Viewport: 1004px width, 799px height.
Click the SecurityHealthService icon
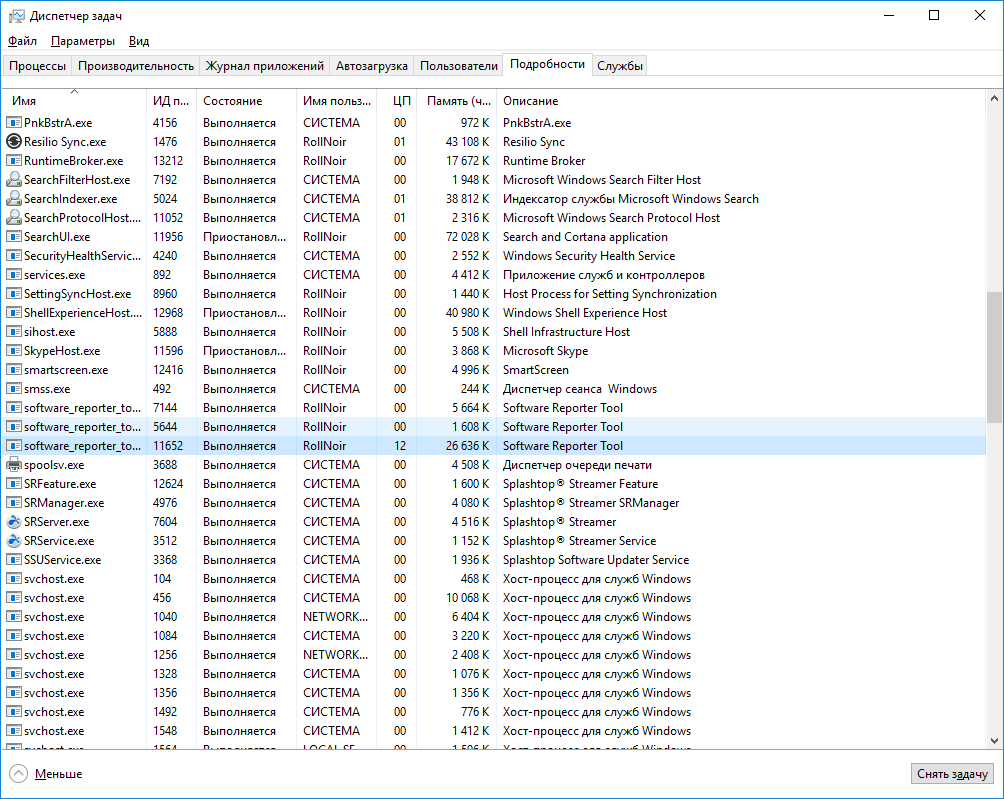click(x=13, y=255)
